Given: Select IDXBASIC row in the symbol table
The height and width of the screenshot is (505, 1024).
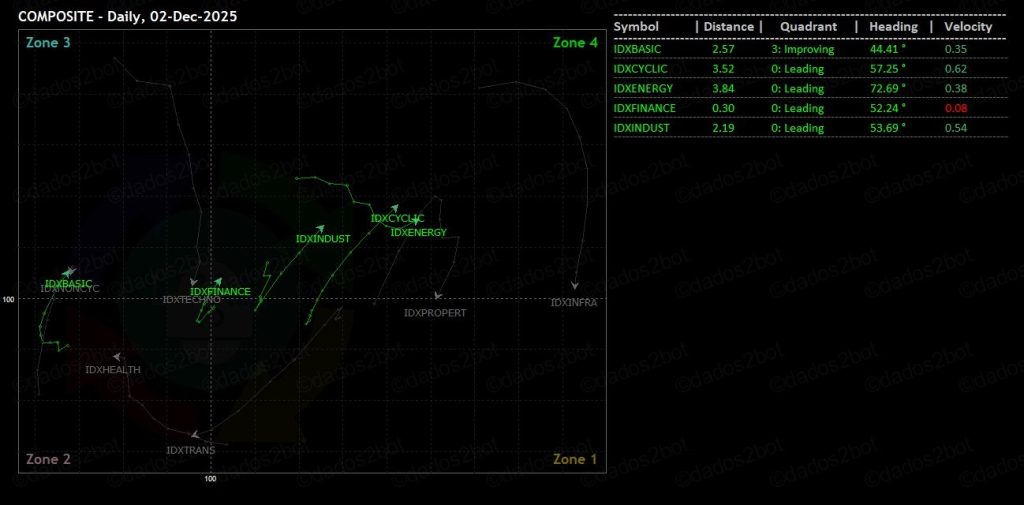Looking at the screenshot, I should point(637,48).
